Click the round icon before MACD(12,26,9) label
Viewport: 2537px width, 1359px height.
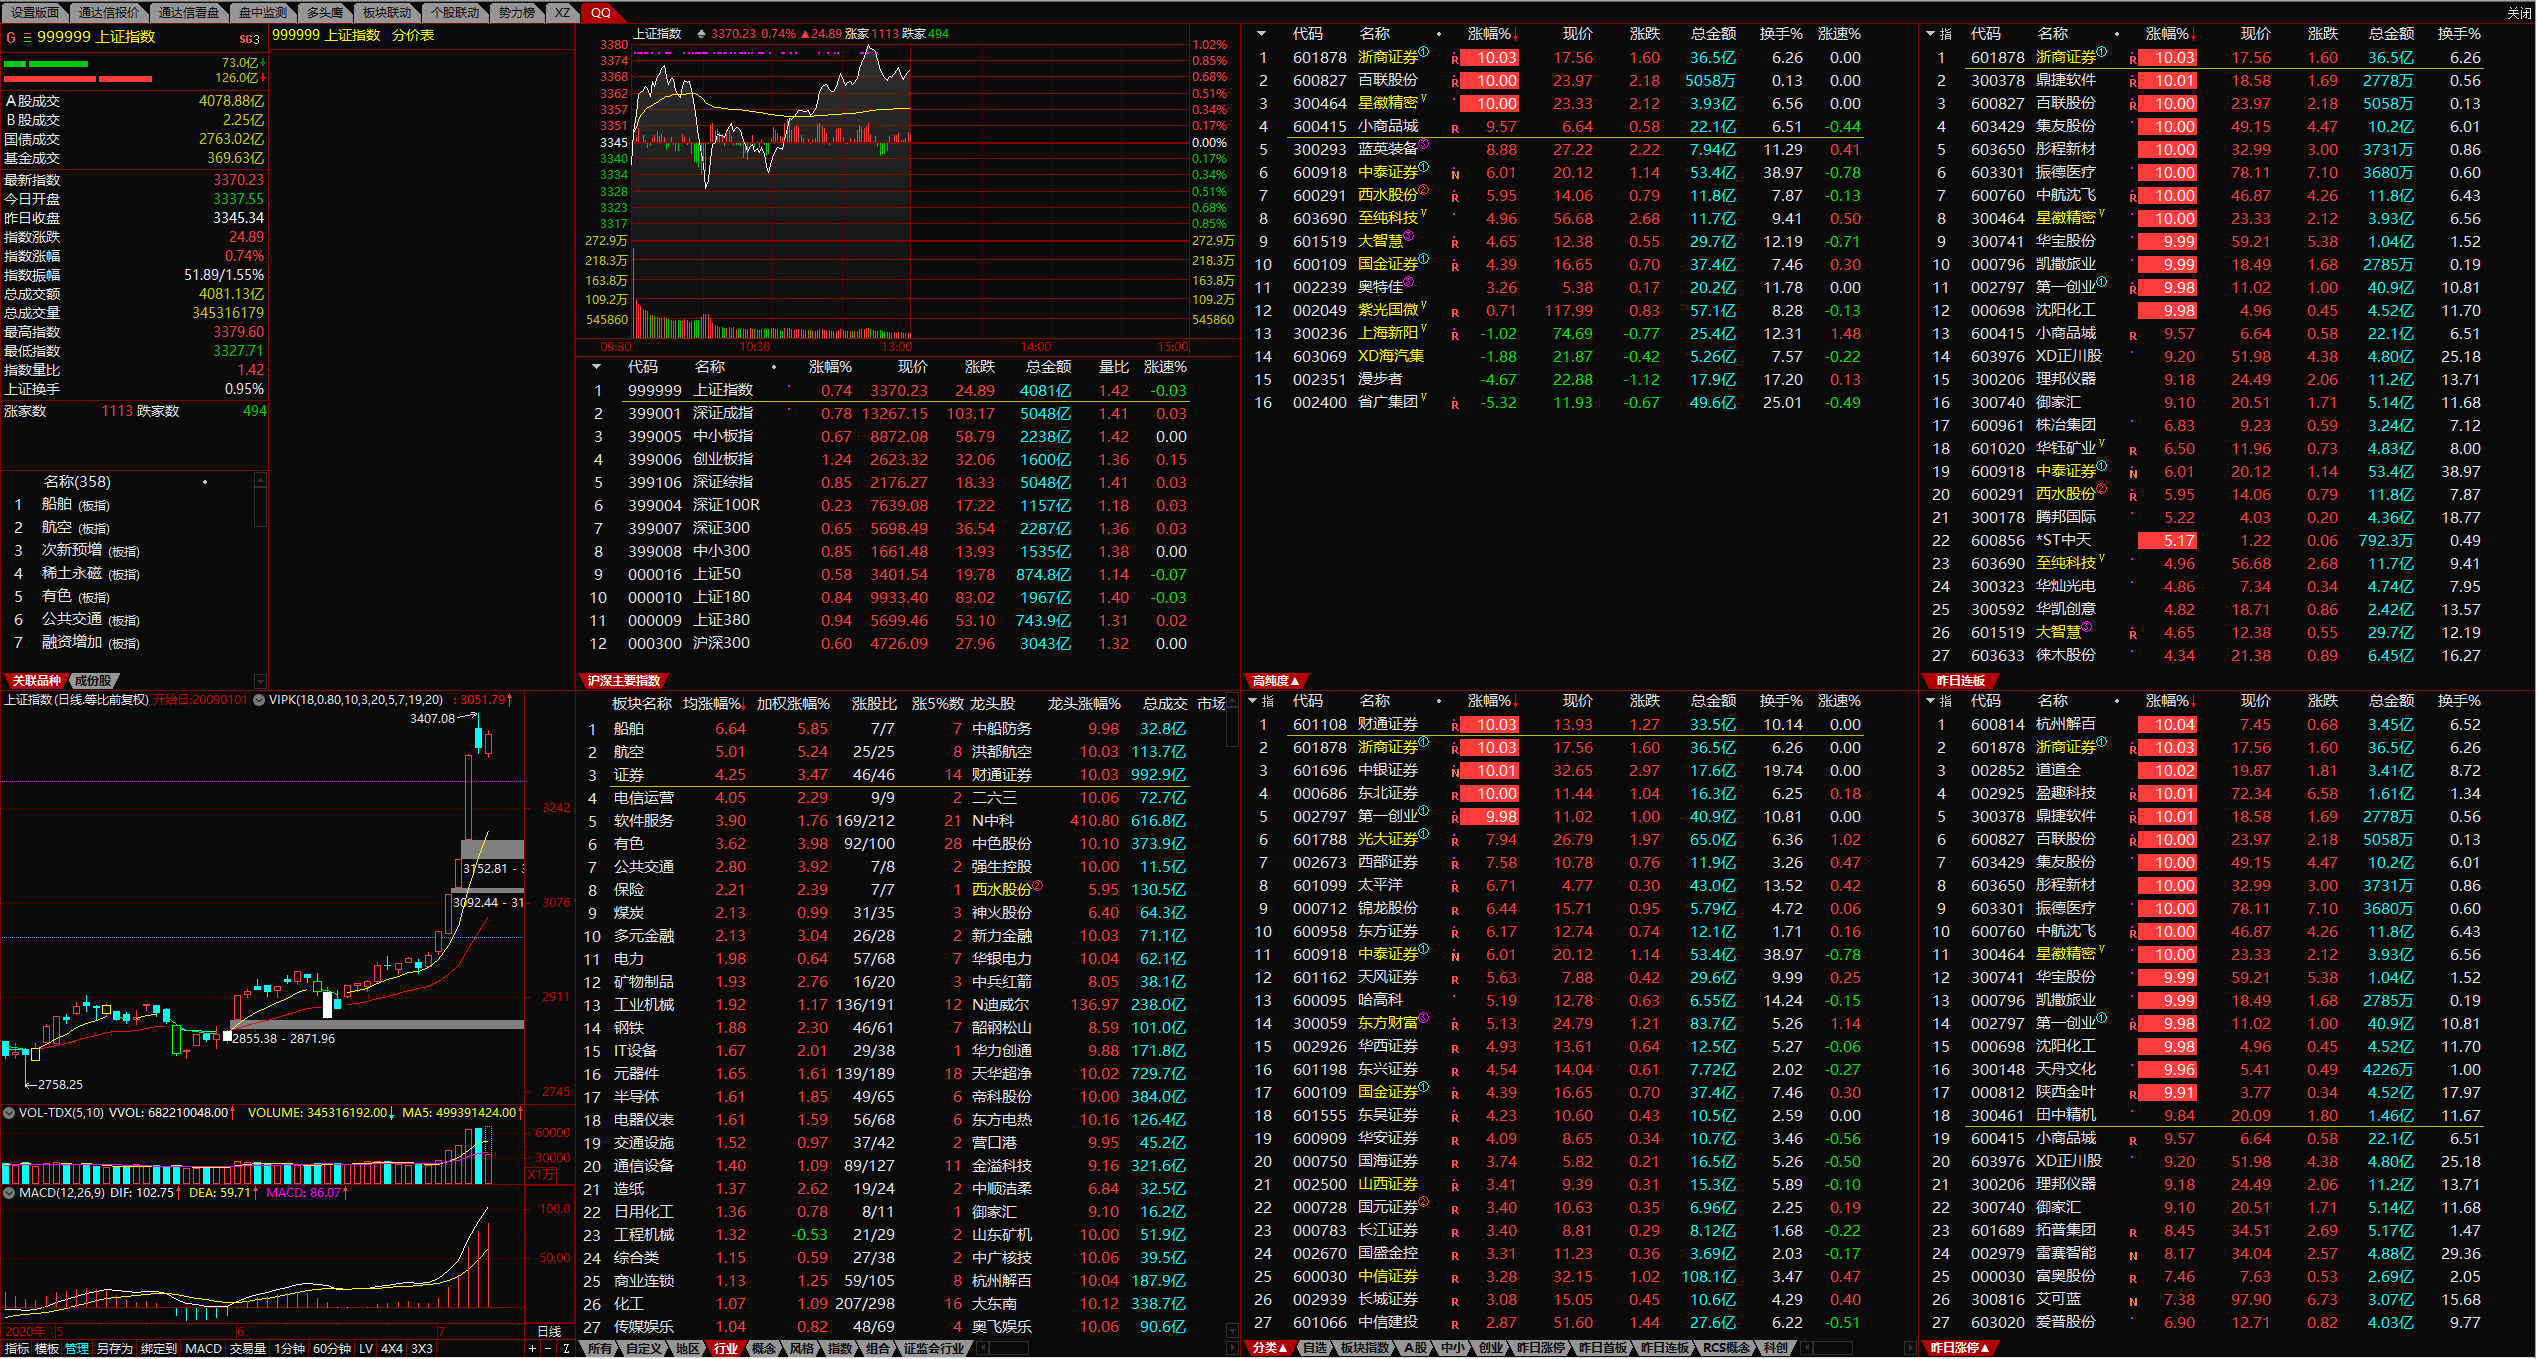[x=9, y=1192]
